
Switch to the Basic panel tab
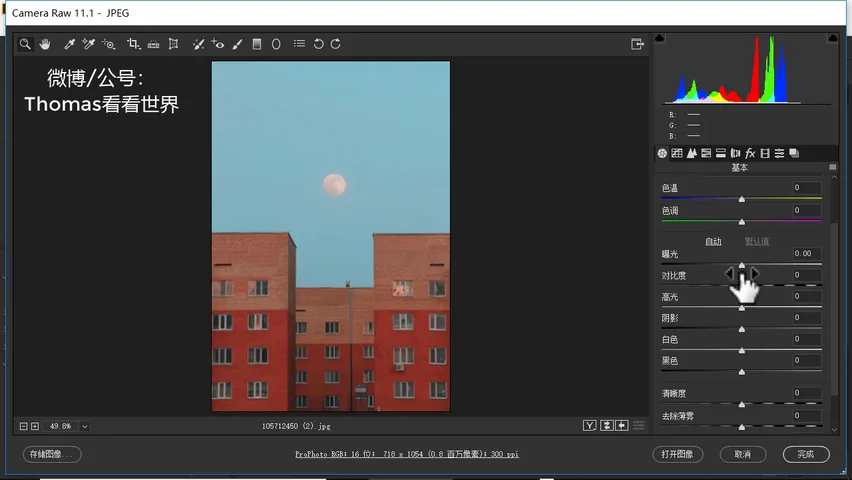pos(662,153)
